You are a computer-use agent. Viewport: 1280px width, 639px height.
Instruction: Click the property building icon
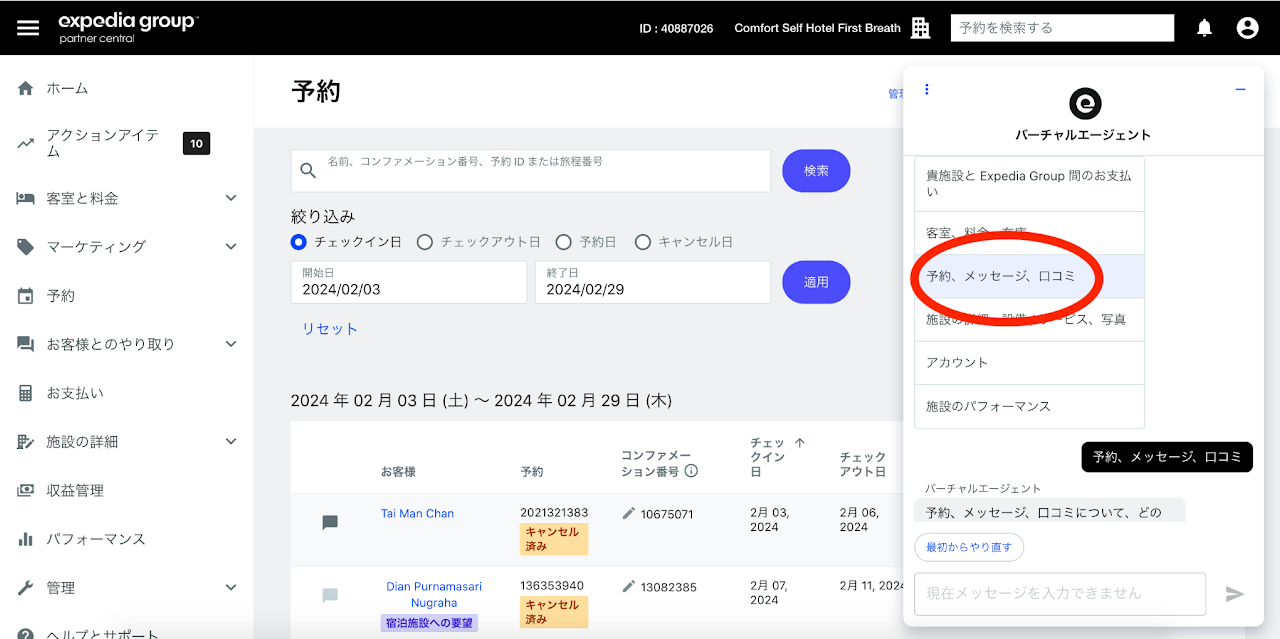pos(921,28)
